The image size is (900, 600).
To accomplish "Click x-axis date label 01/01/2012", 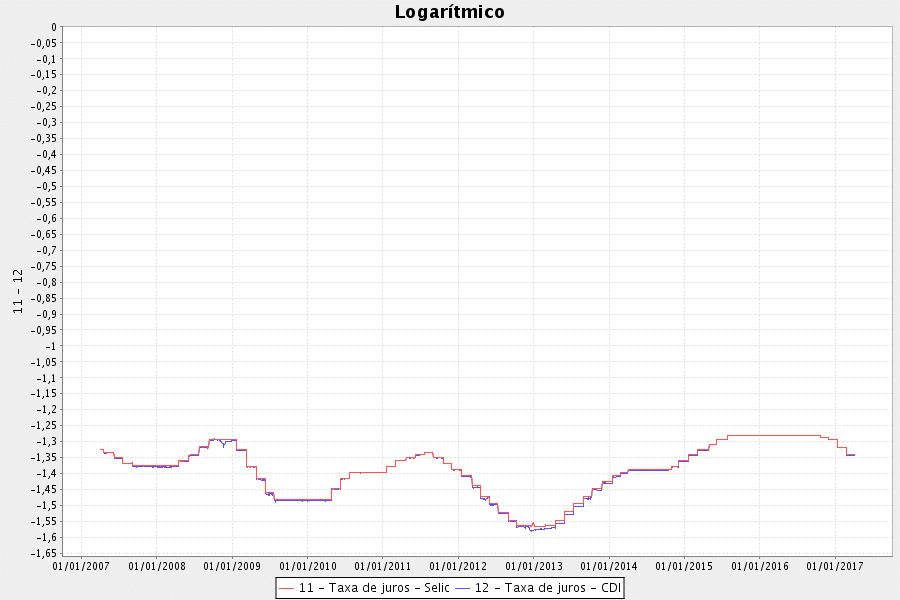I will click(458, 566).
